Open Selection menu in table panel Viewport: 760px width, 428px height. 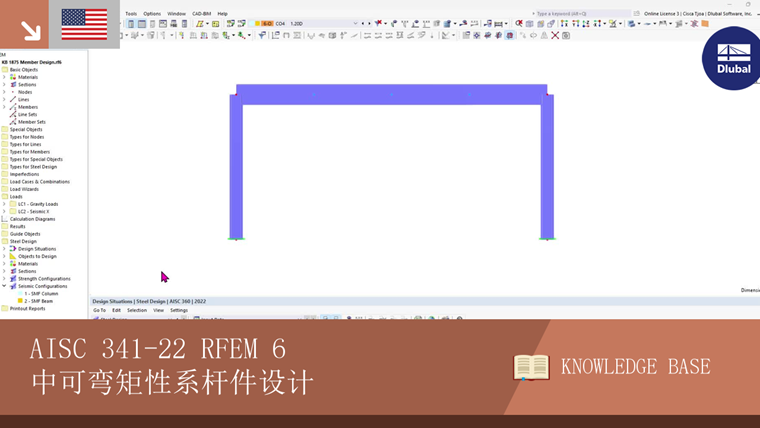(x=137, y=310)
